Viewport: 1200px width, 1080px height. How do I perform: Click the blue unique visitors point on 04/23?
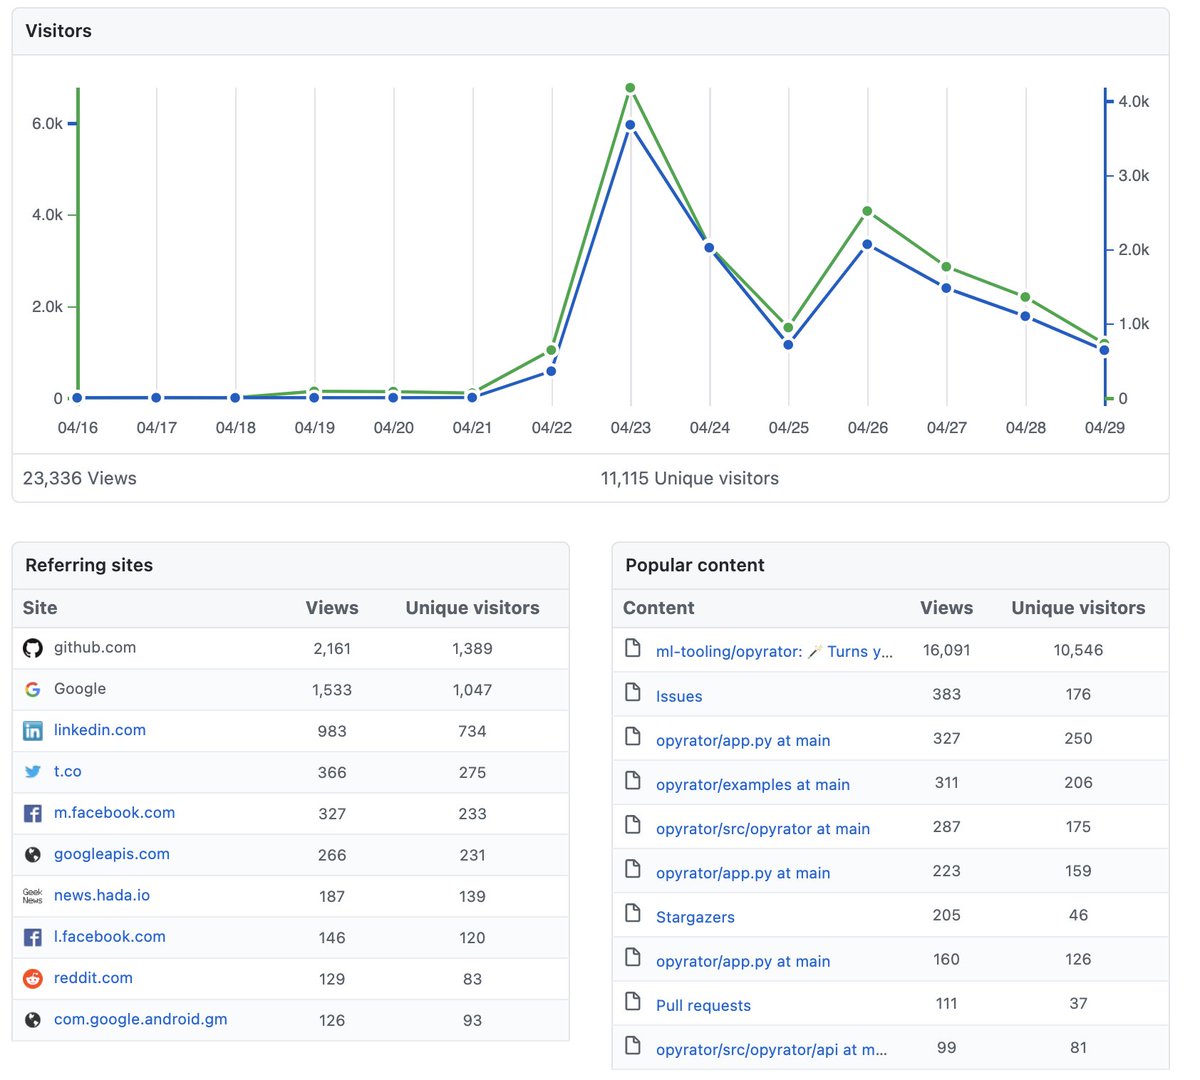tap(630, 125)
